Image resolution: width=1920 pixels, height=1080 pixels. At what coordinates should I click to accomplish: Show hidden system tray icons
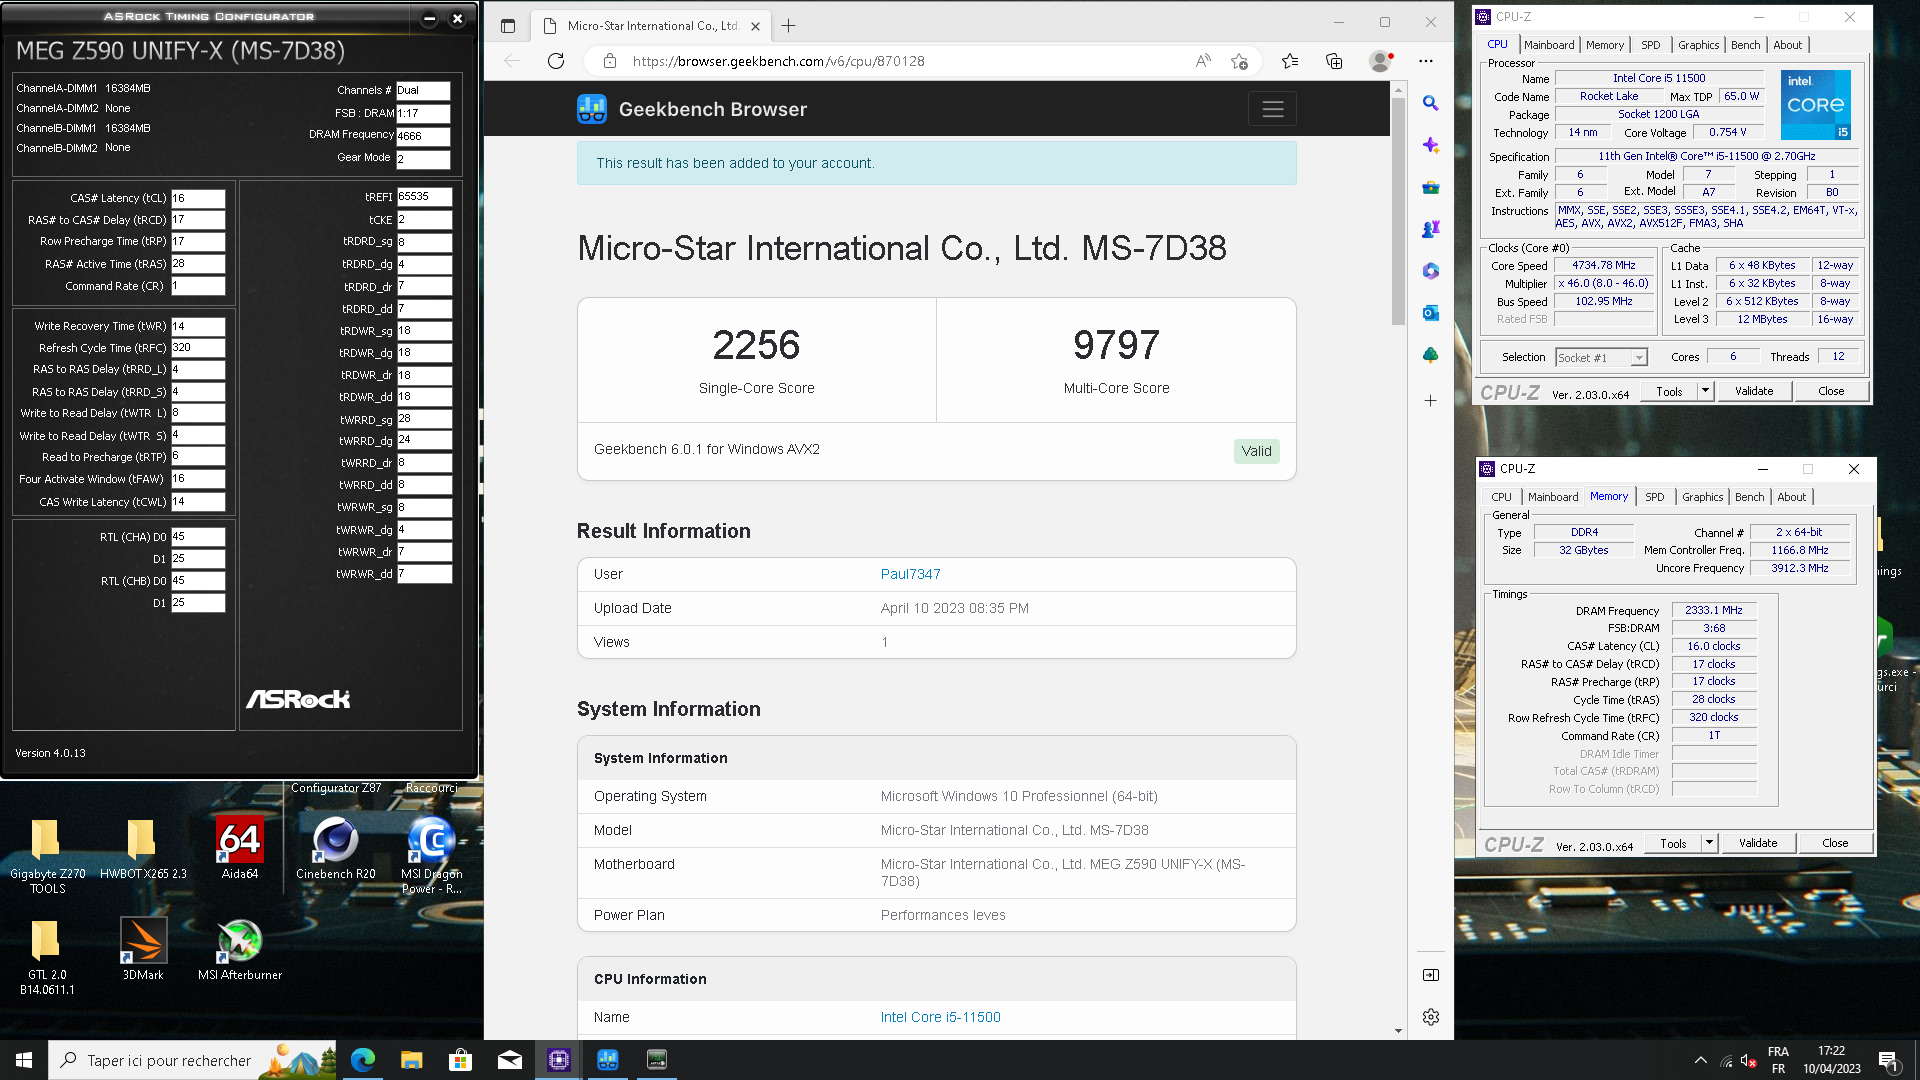(x=1700, y=1060)
